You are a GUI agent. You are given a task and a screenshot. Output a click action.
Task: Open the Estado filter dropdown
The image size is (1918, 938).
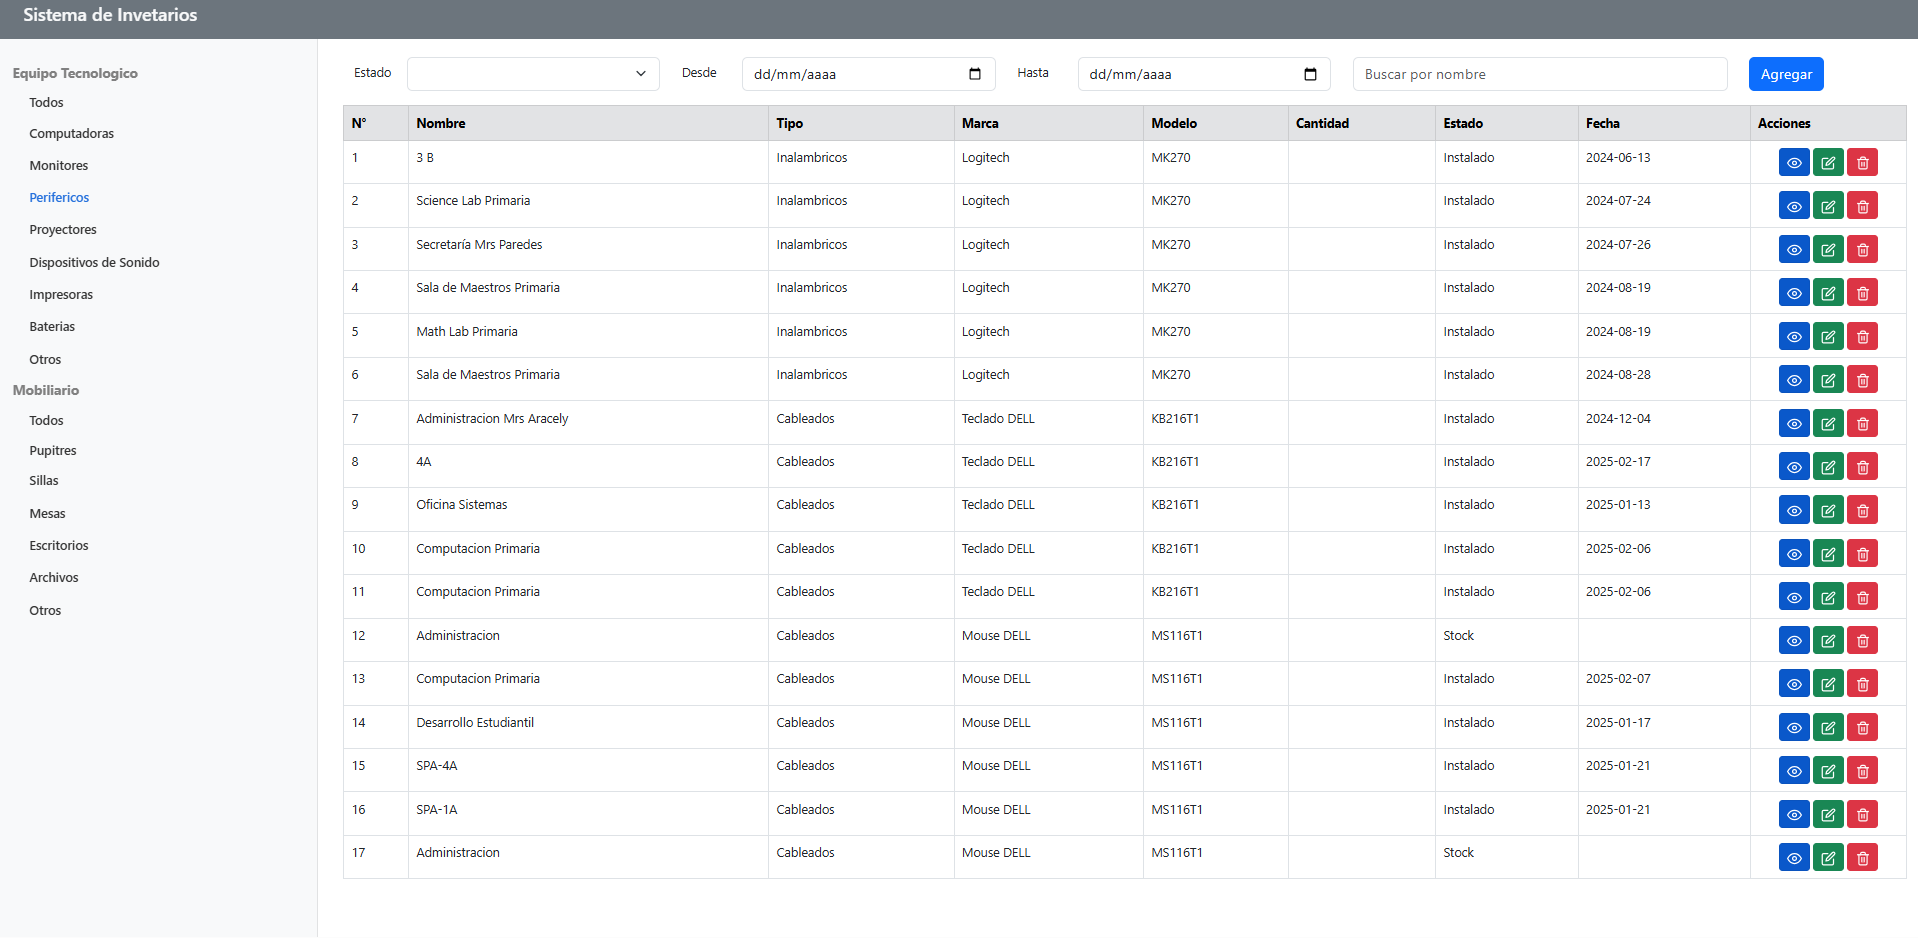point(532,74)
